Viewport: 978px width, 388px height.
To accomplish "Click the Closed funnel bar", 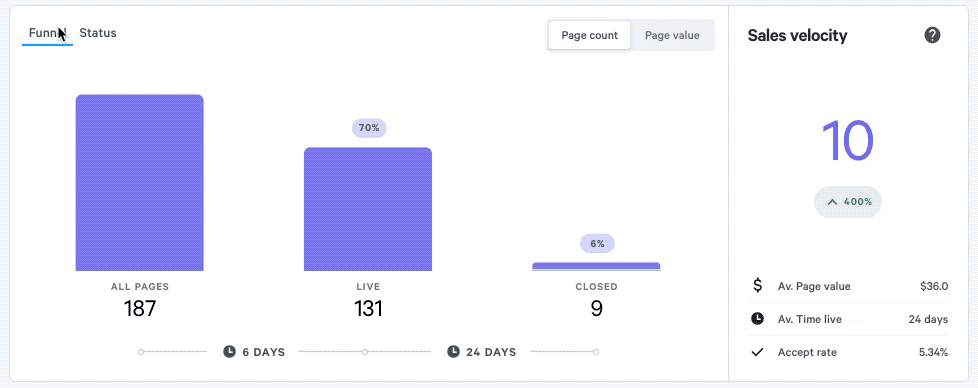I will pos(596,266).
